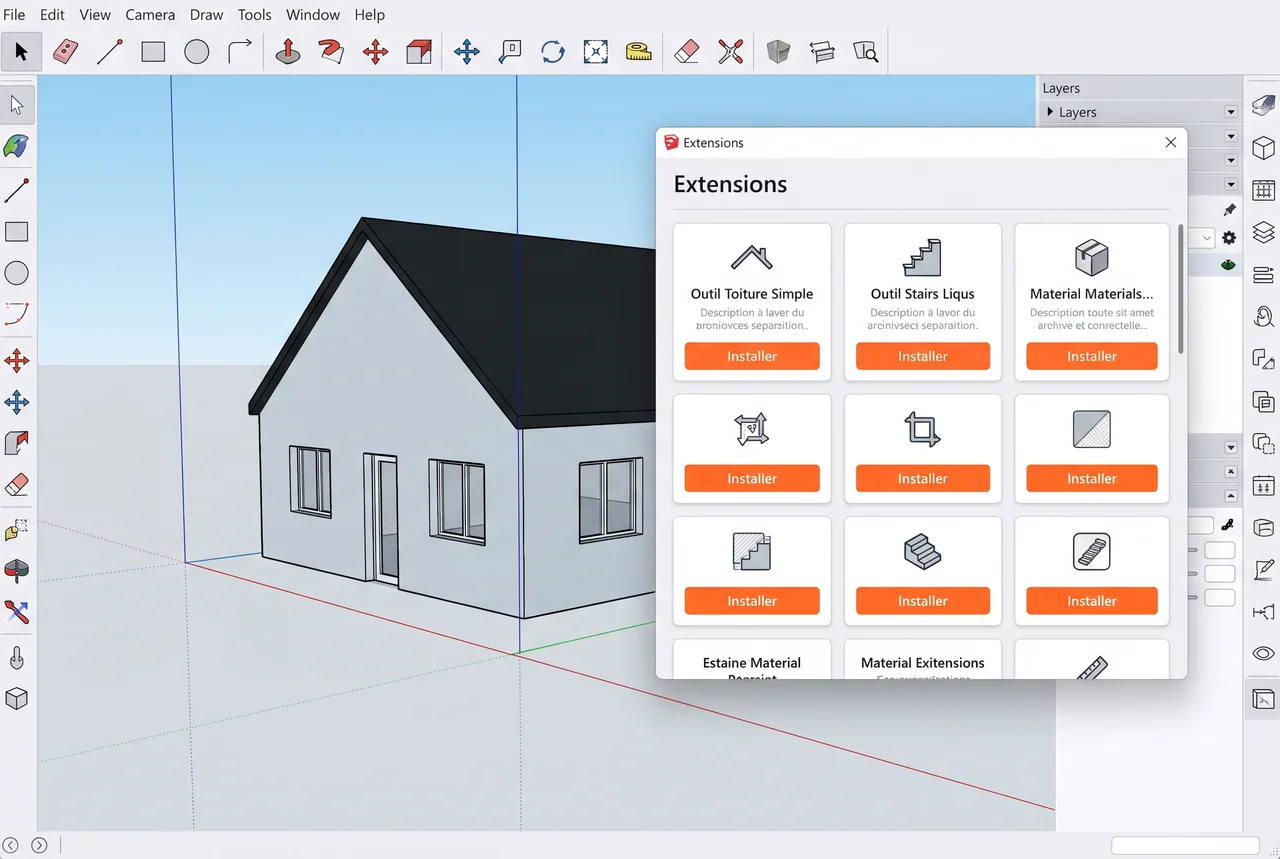Viewport: 1280px width, 859px height.
Task: Toggle the pin icon in the Layers panel
Action: (1229, 210)
